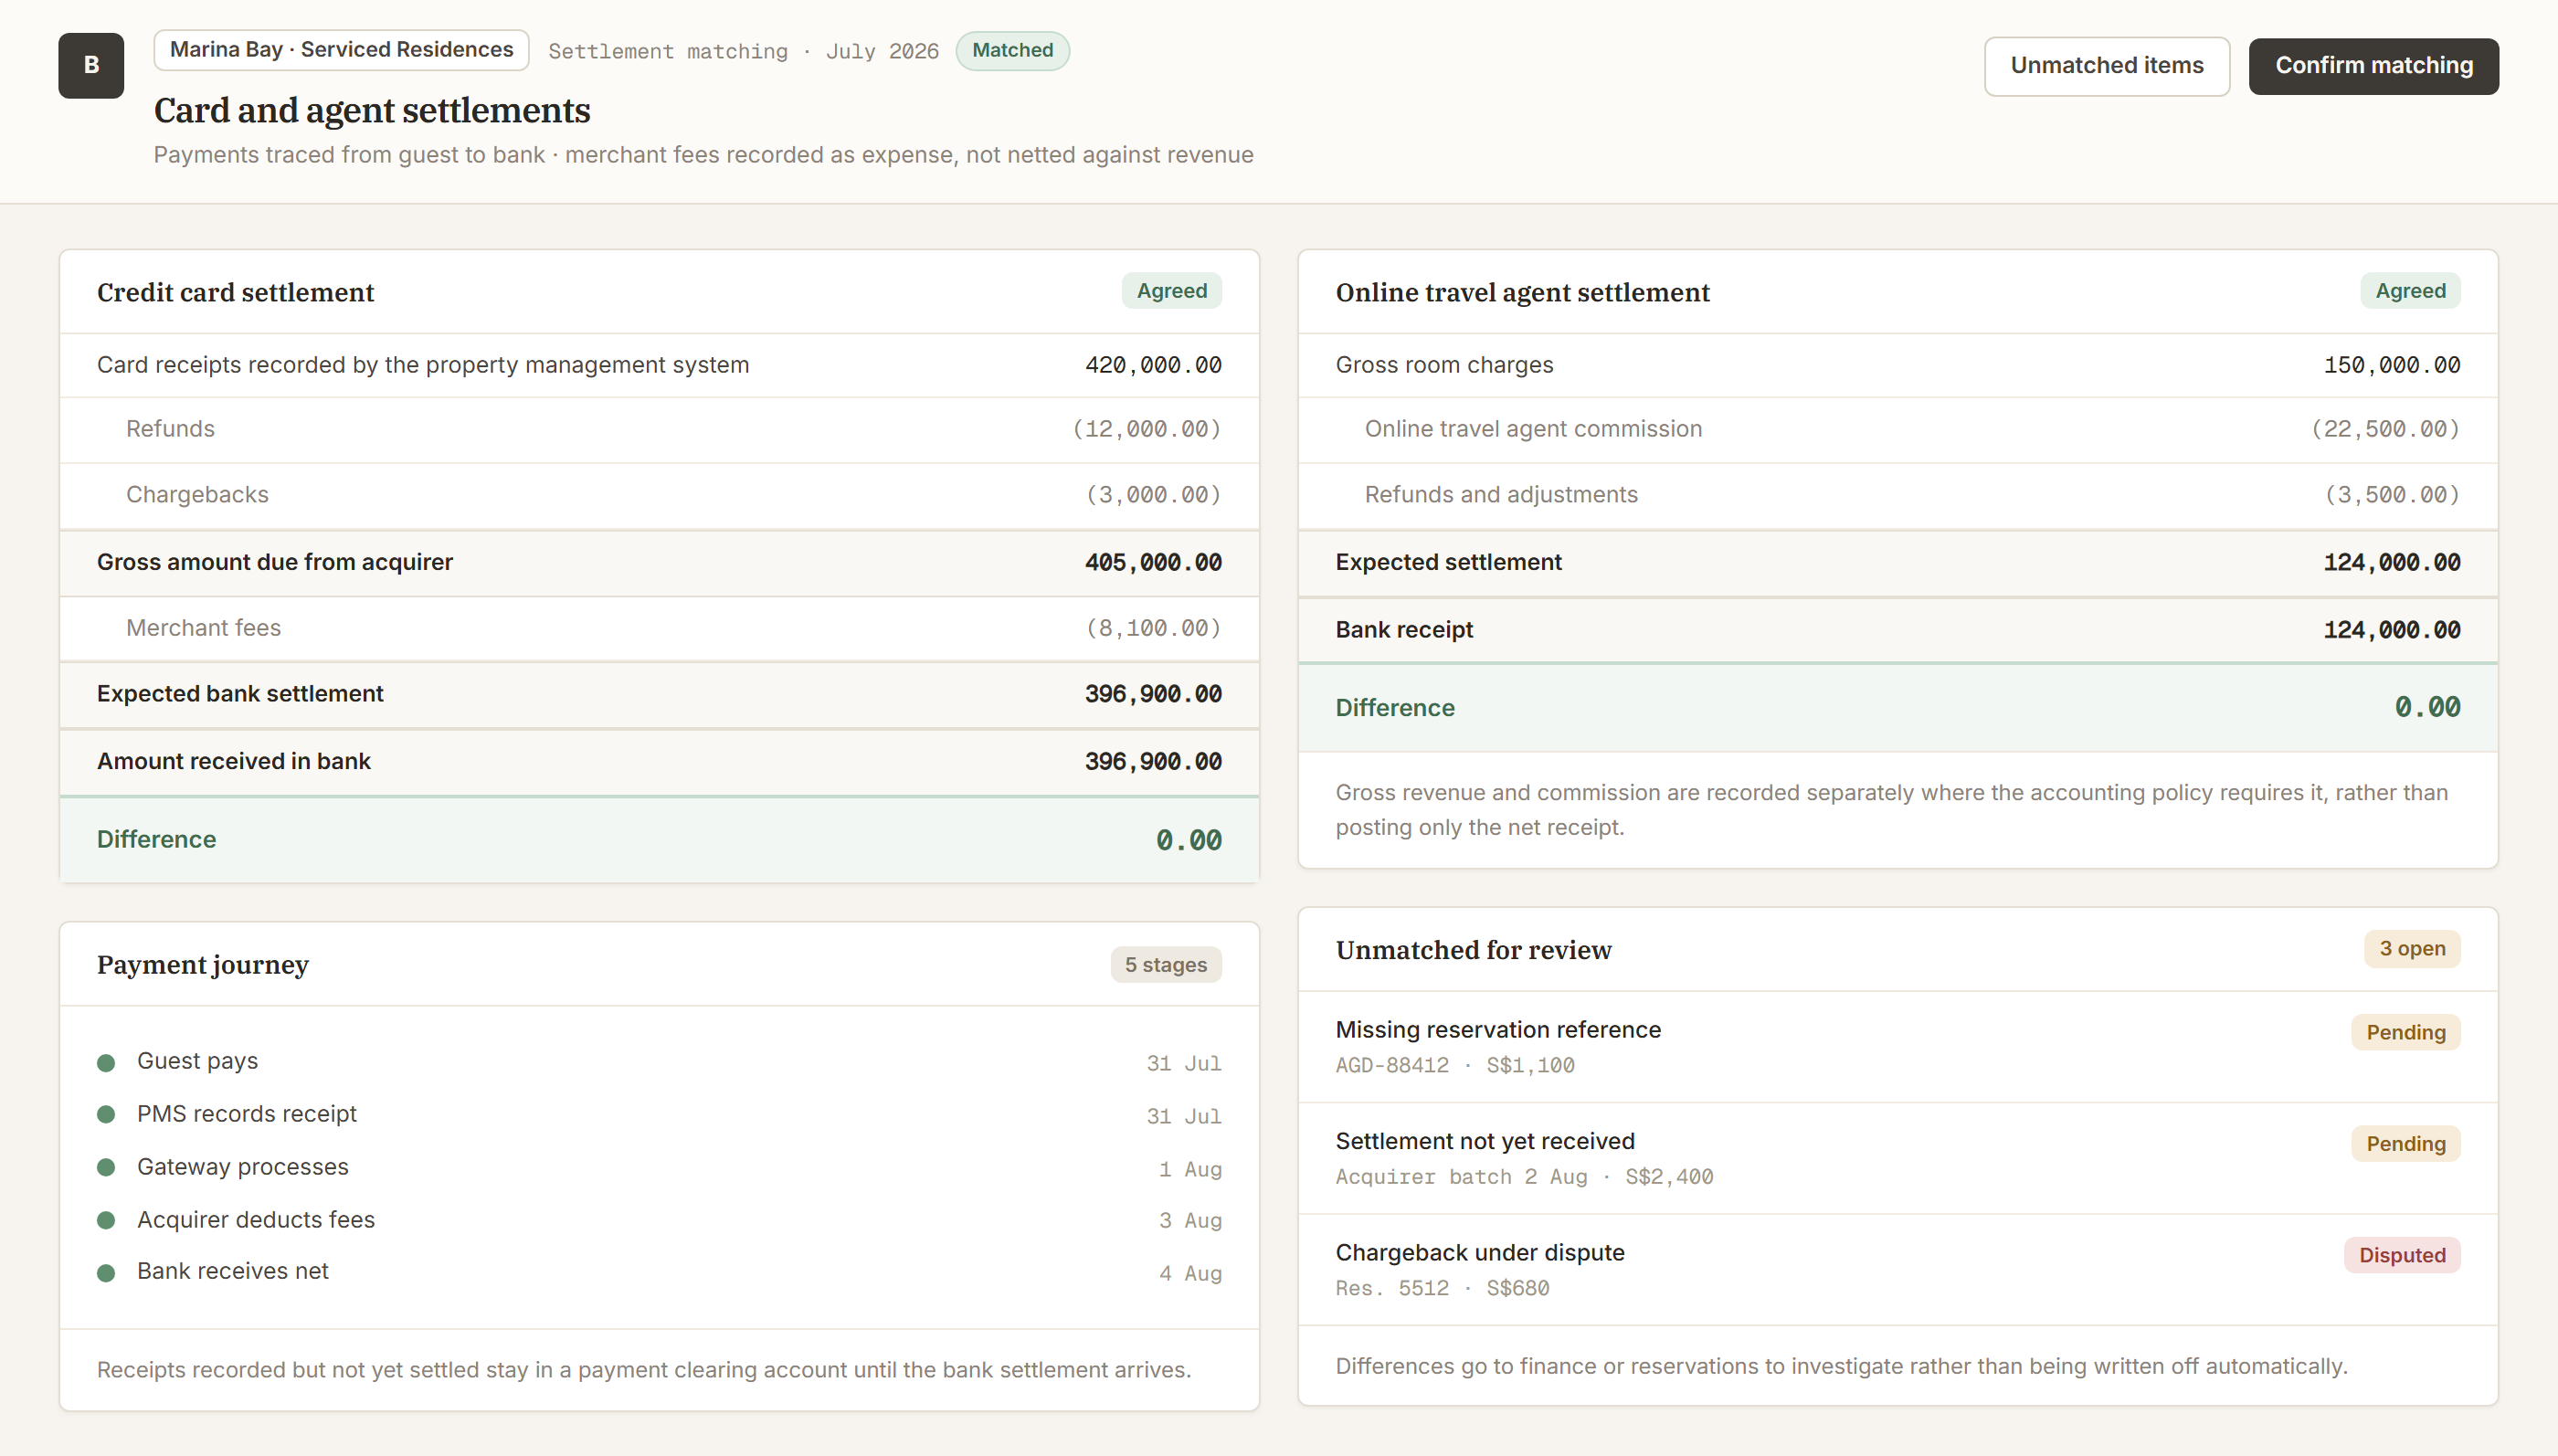Select the Credit card settlement Agreed badge

pyautogui.click(x=1171, y=291)
